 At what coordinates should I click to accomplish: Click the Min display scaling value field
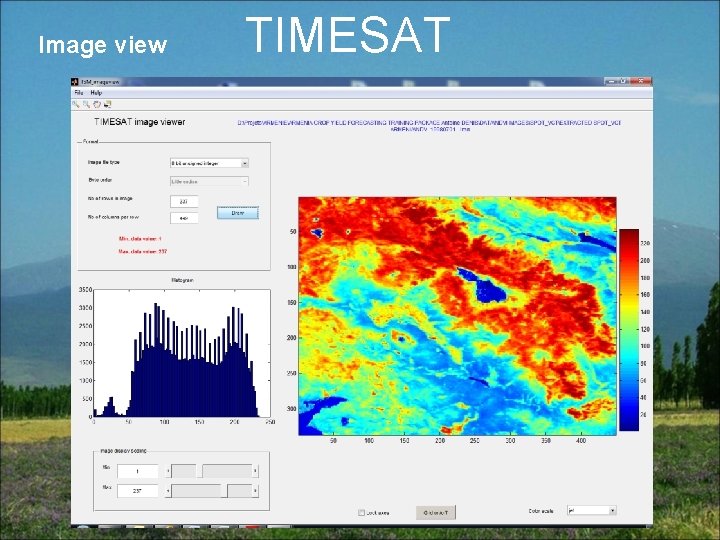coord(138,471)
